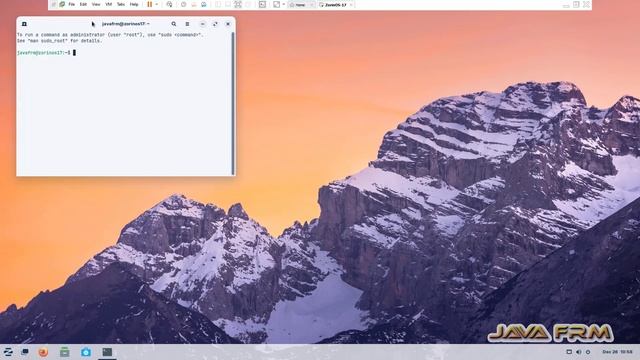The height and width of the screenshot is (360, 640).
Task: Enter full screen mode icon
Action: click(x=238, y=4)
